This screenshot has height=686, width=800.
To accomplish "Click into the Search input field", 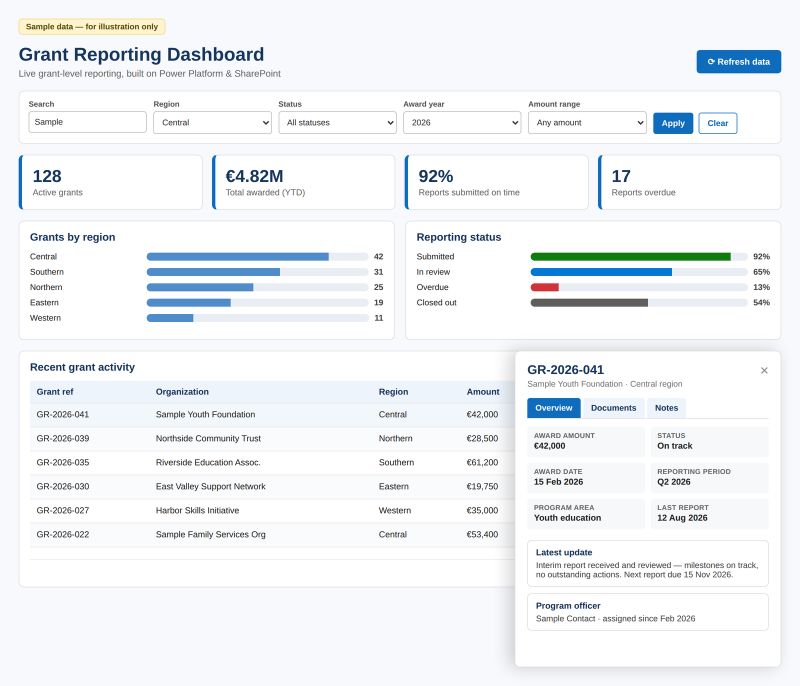I will (87, 122).
